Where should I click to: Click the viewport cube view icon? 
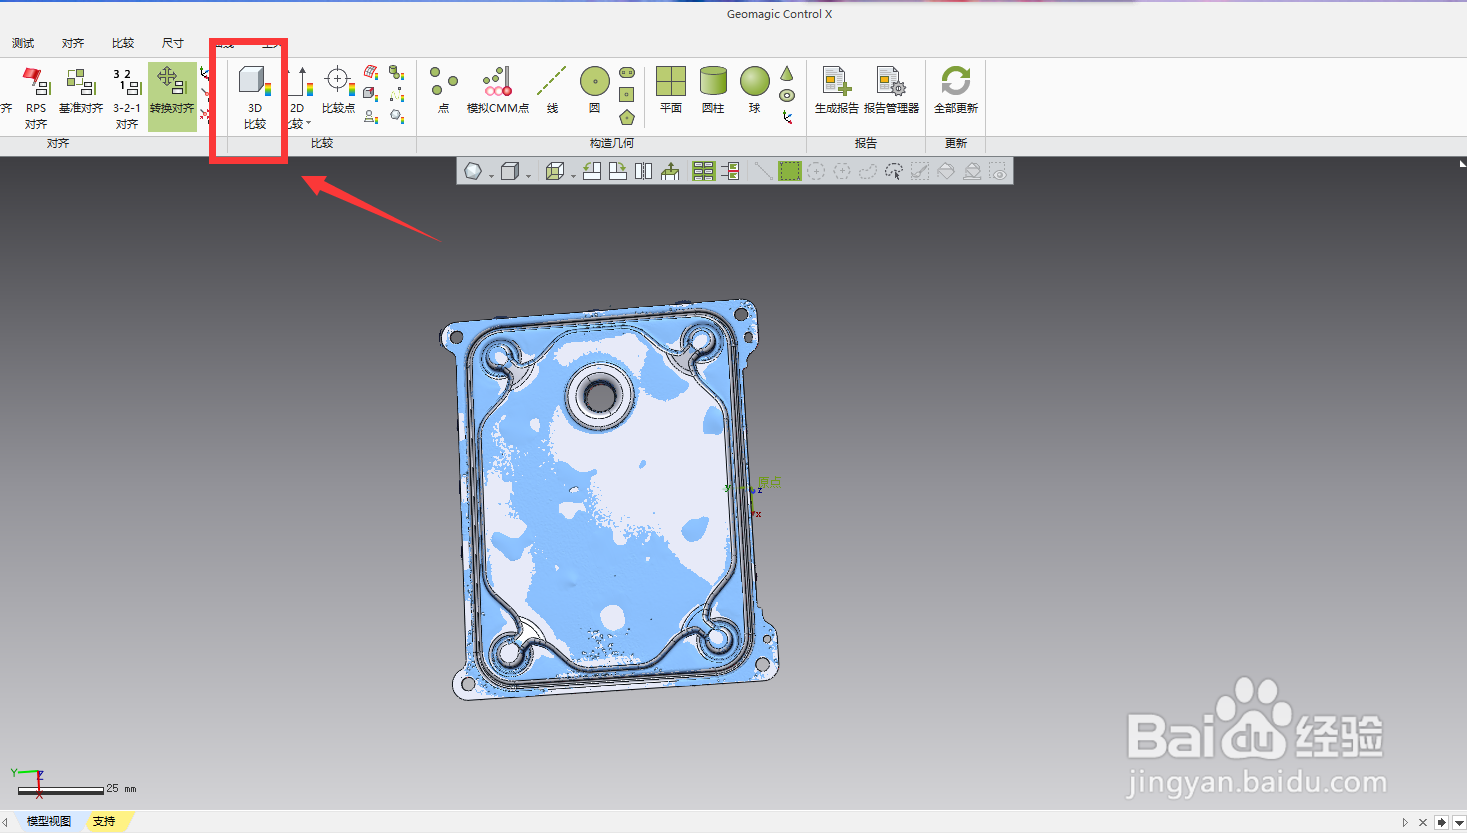510,171
